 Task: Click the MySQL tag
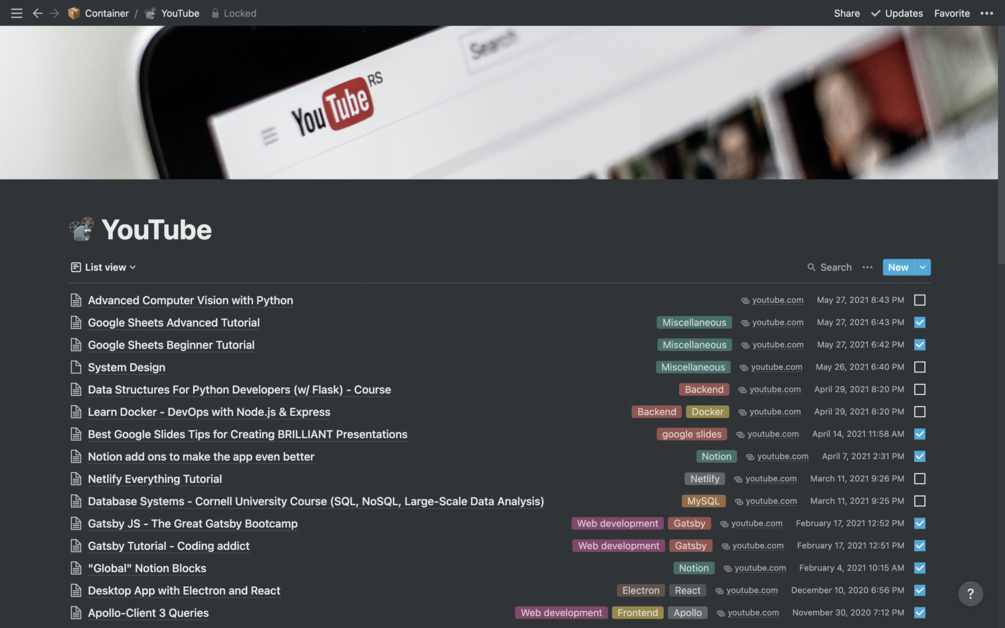coord(703,501)
